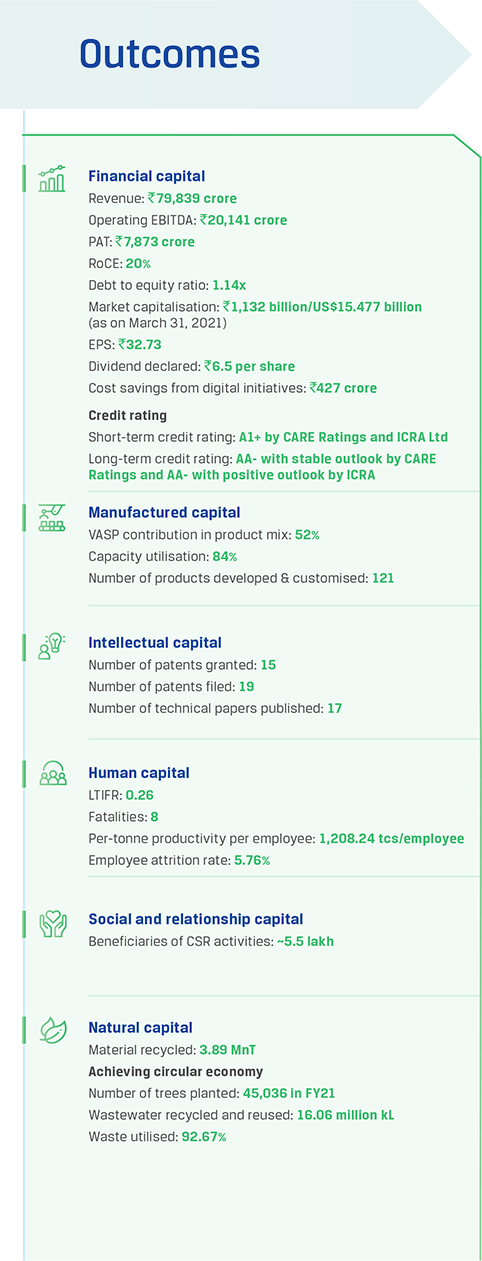
Task: Click the Natural capital leaf icon
Action: (52, 1030)
